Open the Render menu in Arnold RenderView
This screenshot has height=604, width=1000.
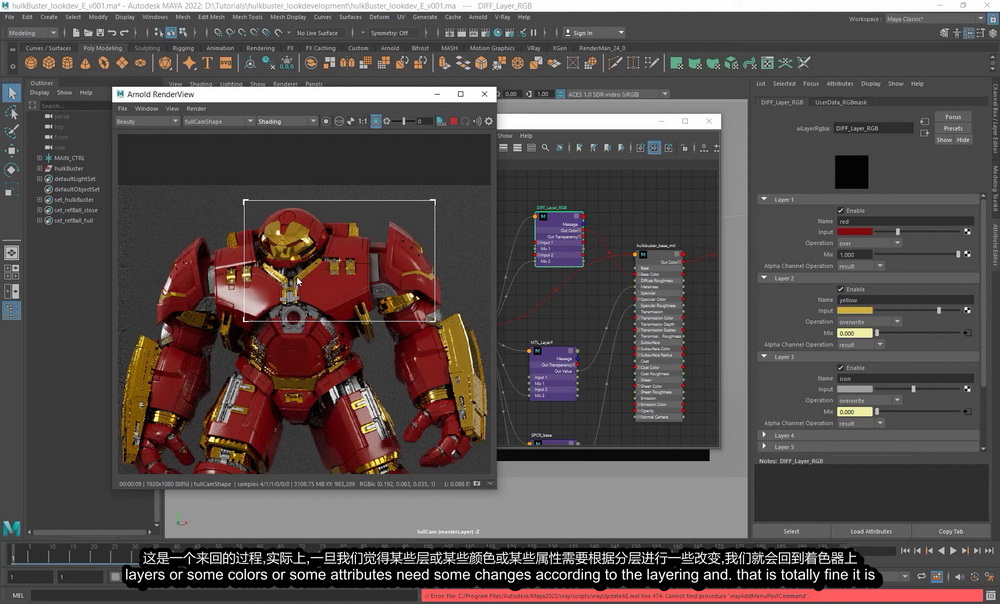click(x=196, y=108)
